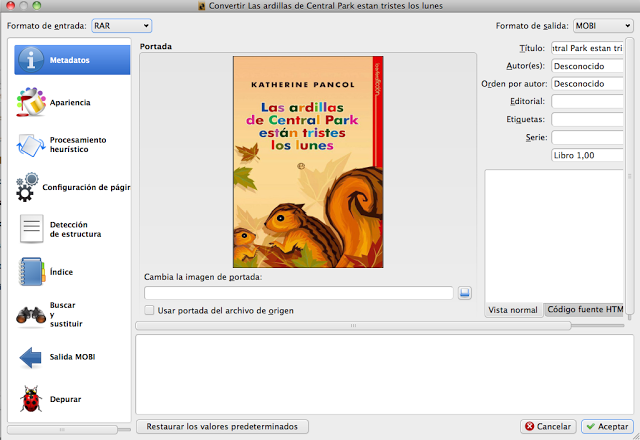
Task: Open the Índice notebook icon
Action: [x=31, y=272]
